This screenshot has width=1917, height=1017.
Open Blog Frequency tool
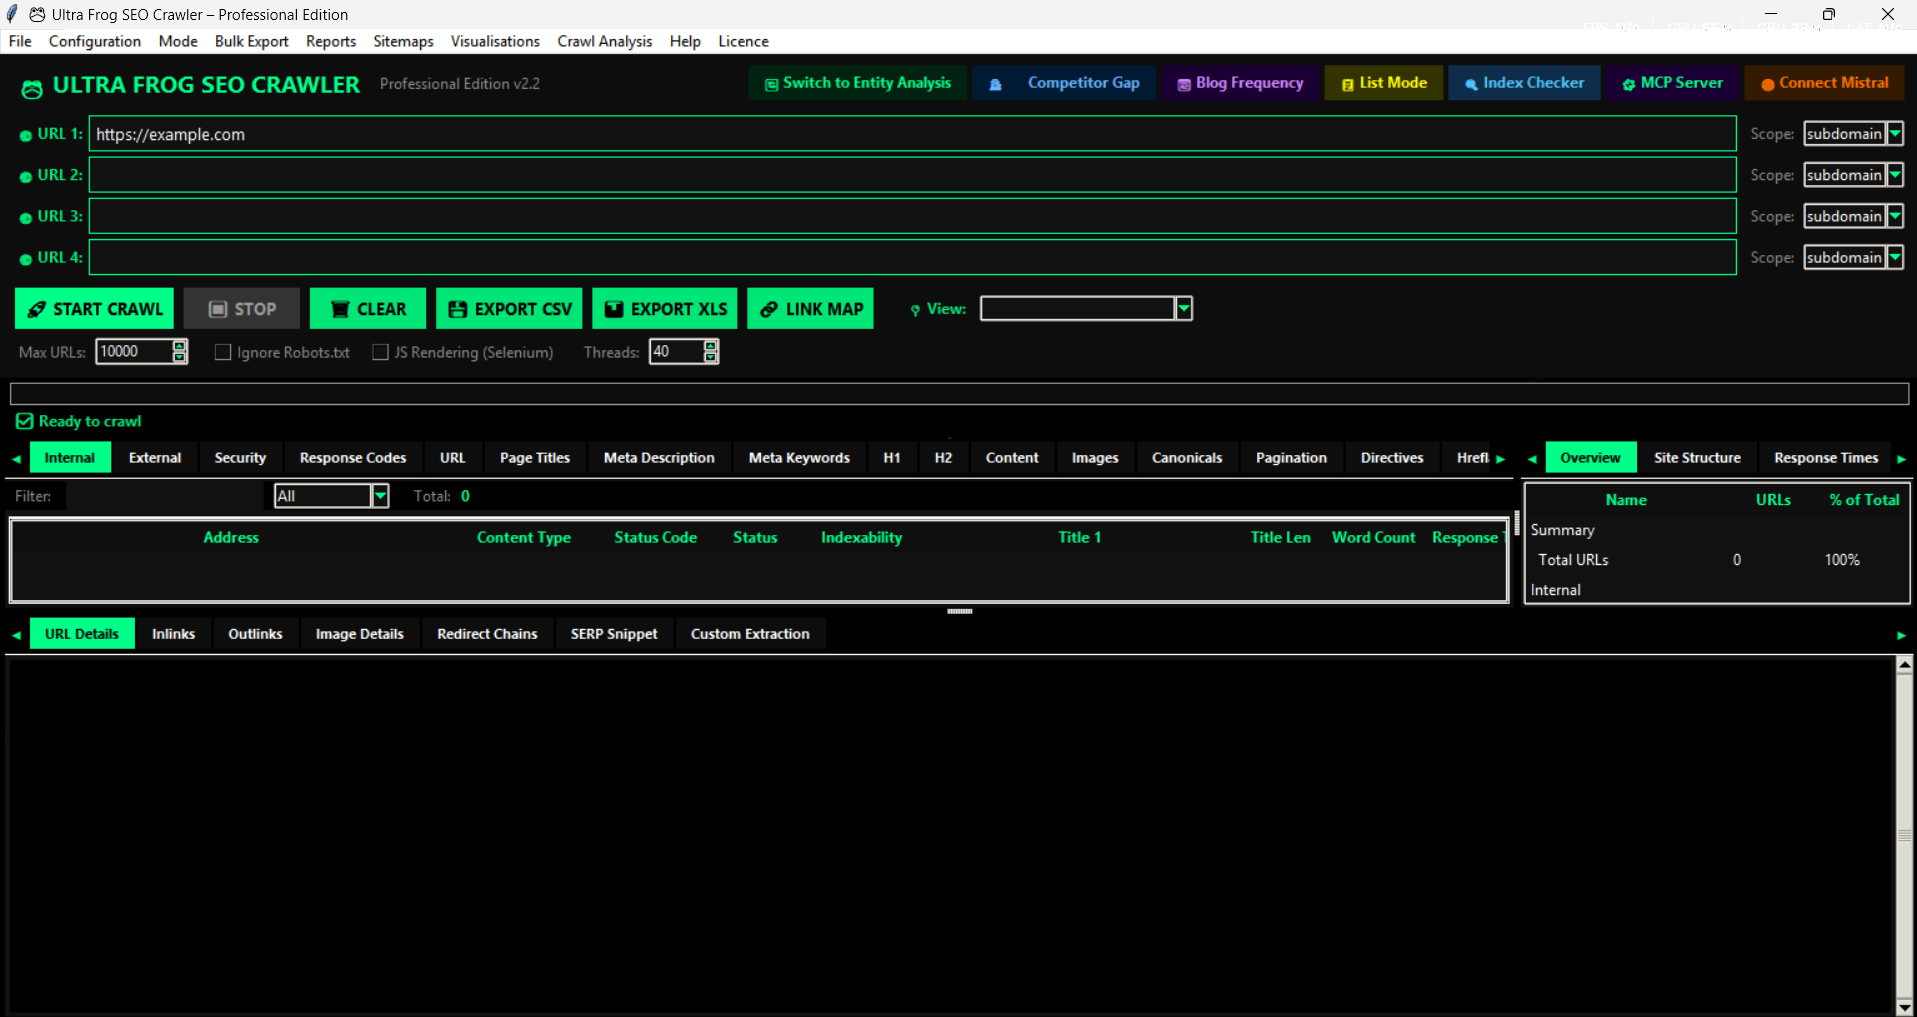(x=1240, y=83)
